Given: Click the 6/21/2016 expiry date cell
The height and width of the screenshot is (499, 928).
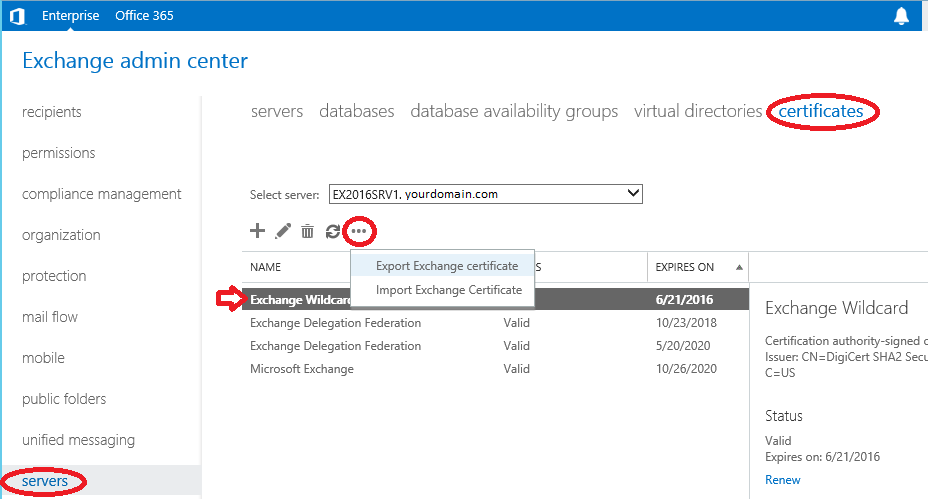Looking at the screenshot, I should point(684,300).
